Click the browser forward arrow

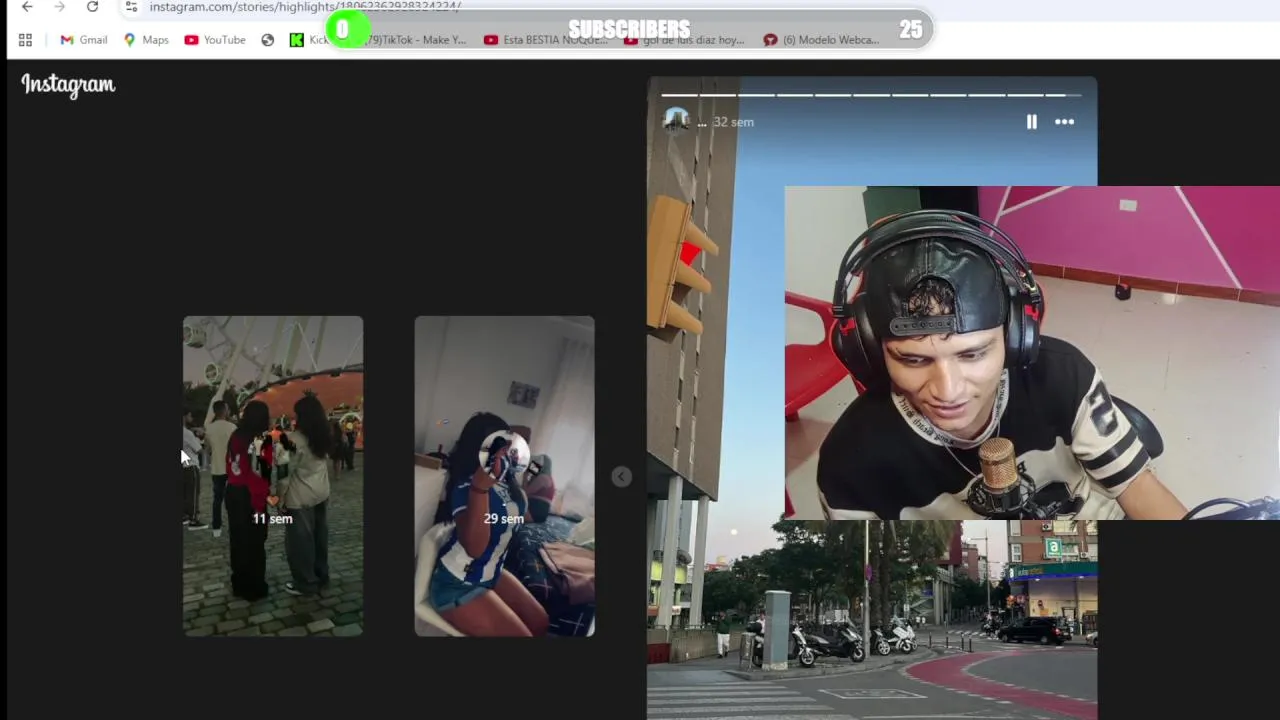[60, 7]
